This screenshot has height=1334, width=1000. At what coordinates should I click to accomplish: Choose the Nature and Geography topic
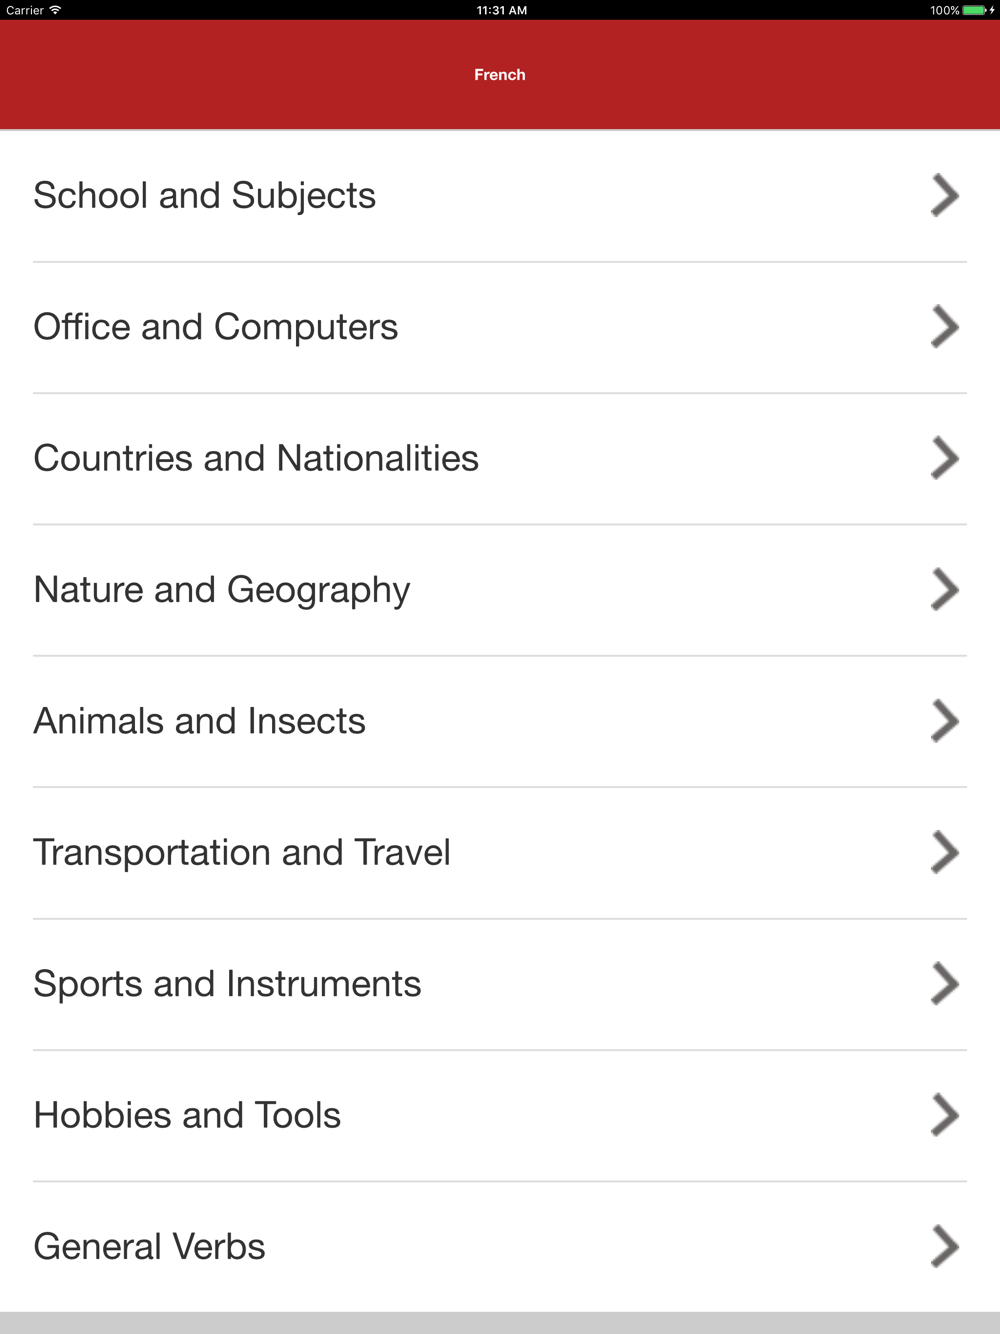pos(222,590)
